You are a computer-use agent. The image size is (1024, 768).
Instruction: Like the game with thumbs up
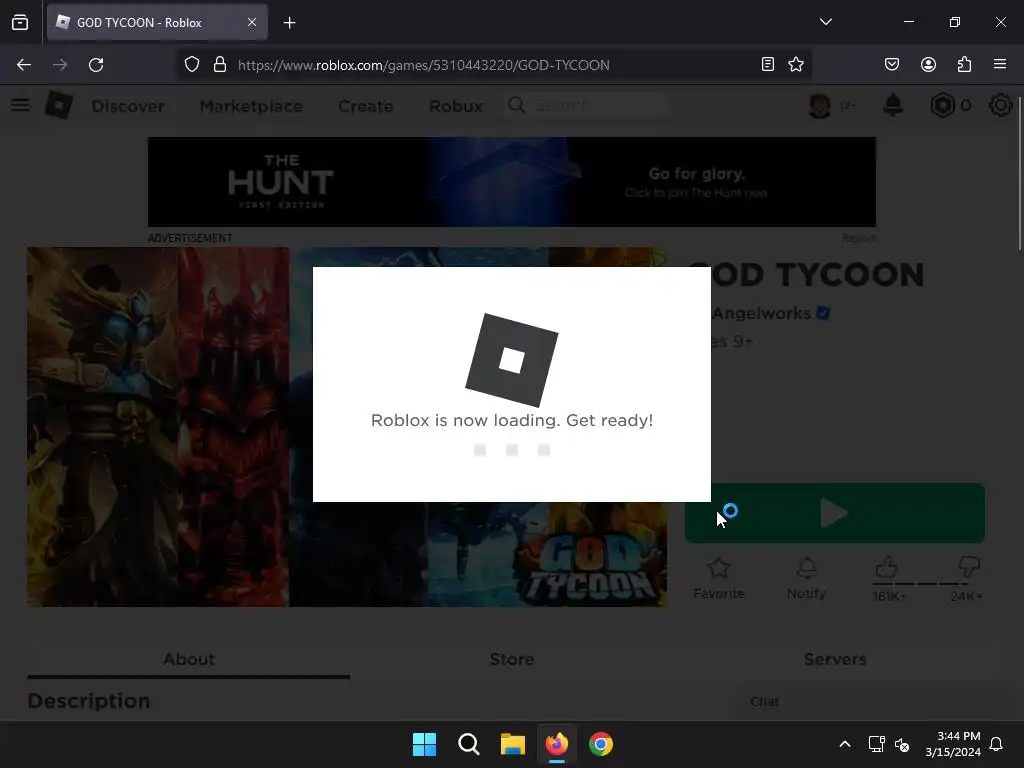[x=887, y=568]
